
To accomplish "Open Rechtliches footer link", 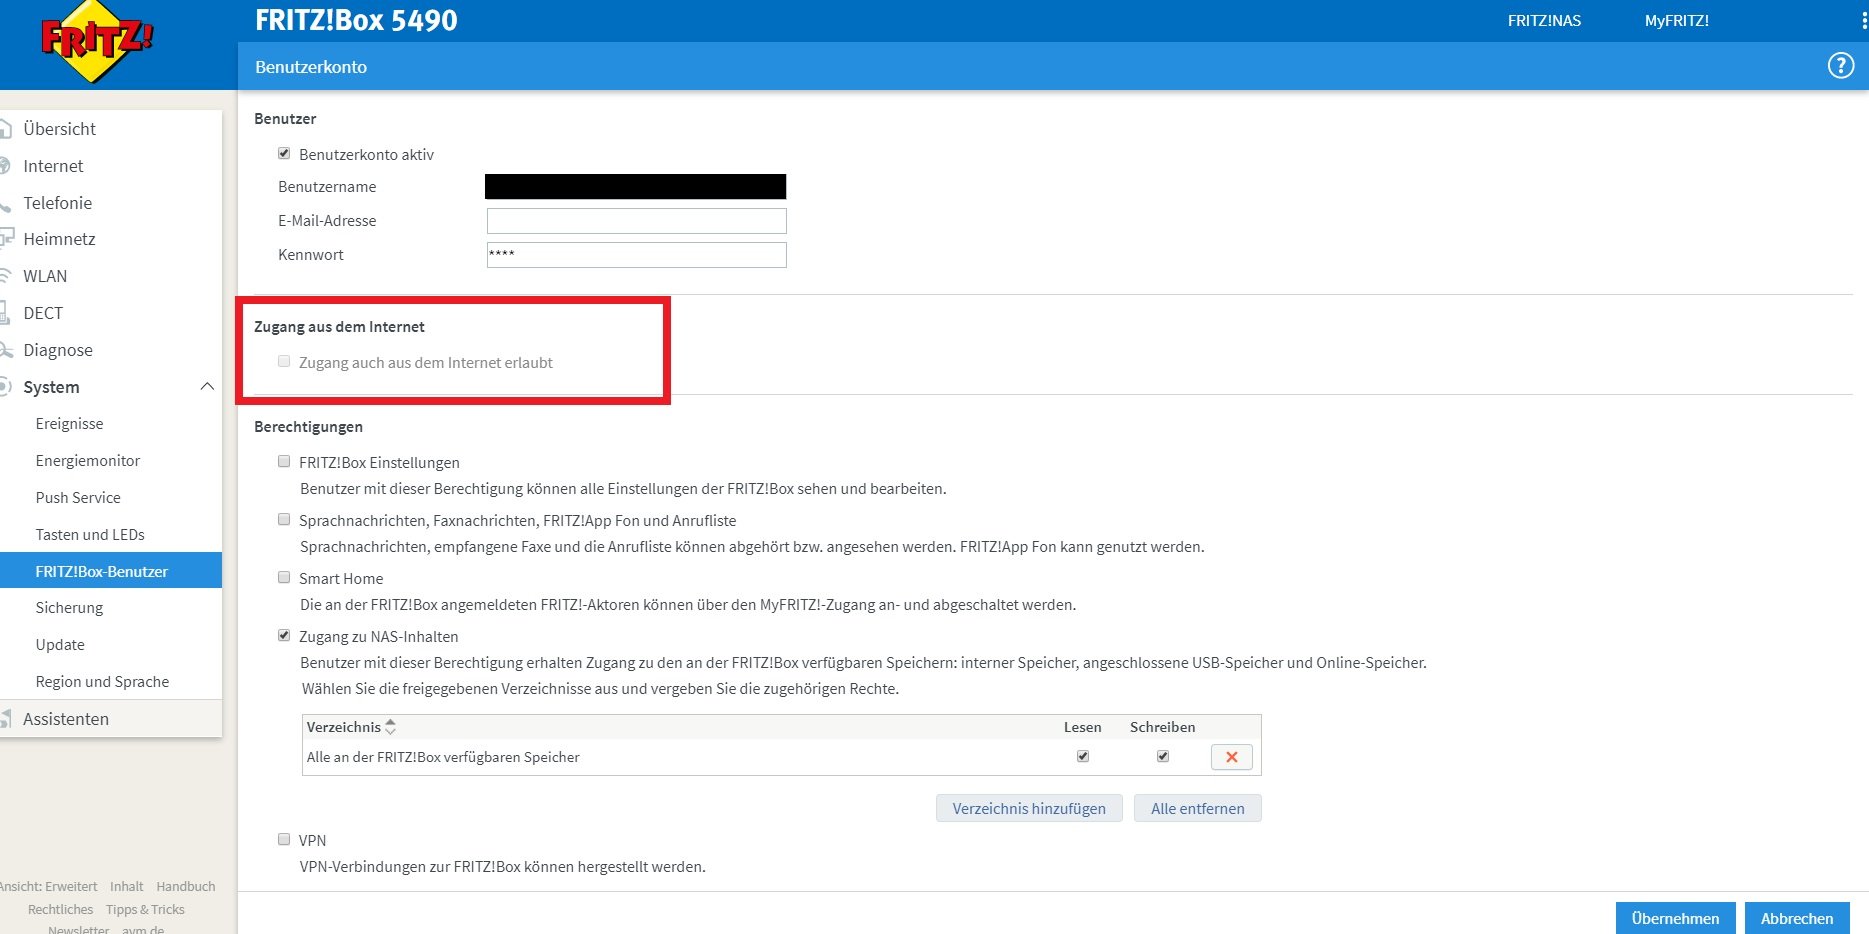I will point(60,909).
